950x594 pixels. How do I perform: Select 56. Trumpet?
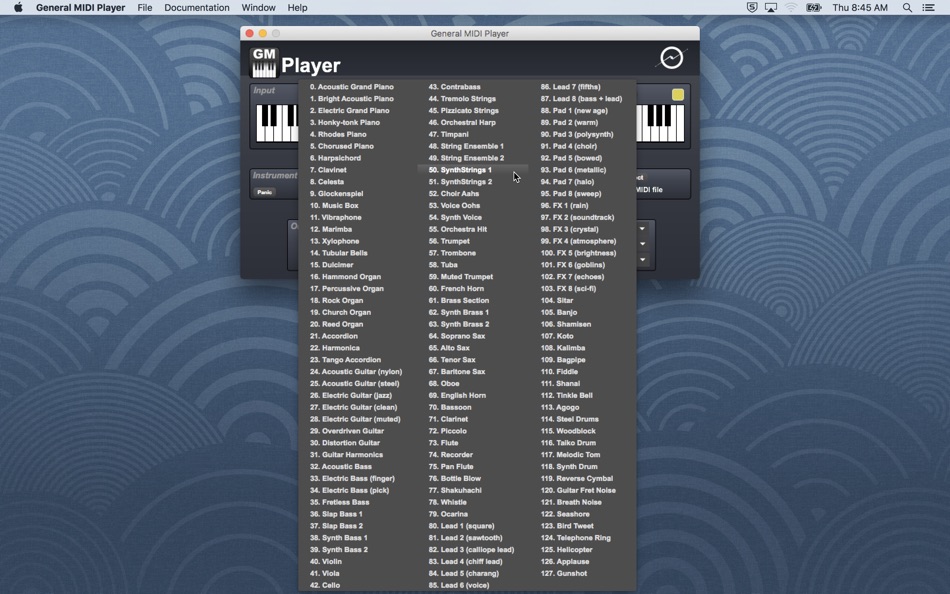pos(449,241)
